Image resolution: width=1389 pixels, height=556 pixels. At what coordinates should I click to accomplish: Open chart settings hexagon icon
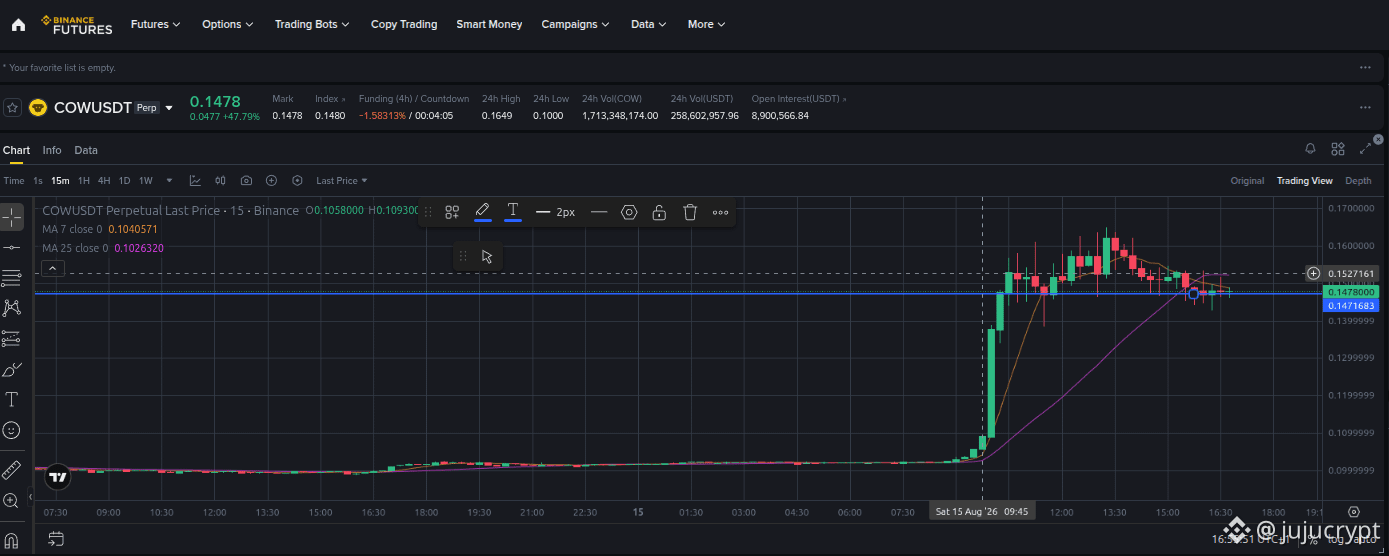point(297,181)
